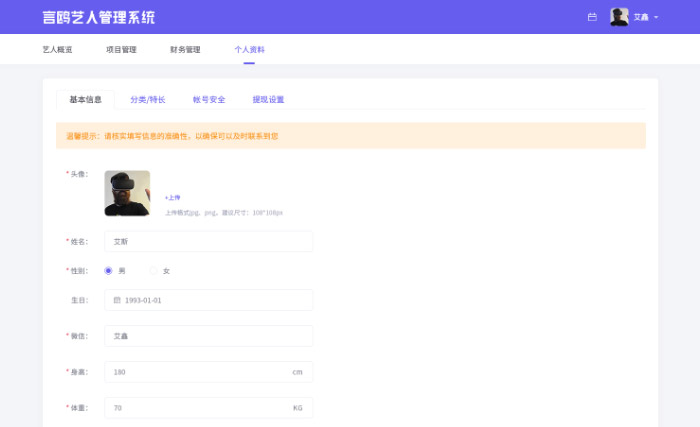700x427 pixels.
Task: Open the calendar icon in header
Action: pos(592,17)
